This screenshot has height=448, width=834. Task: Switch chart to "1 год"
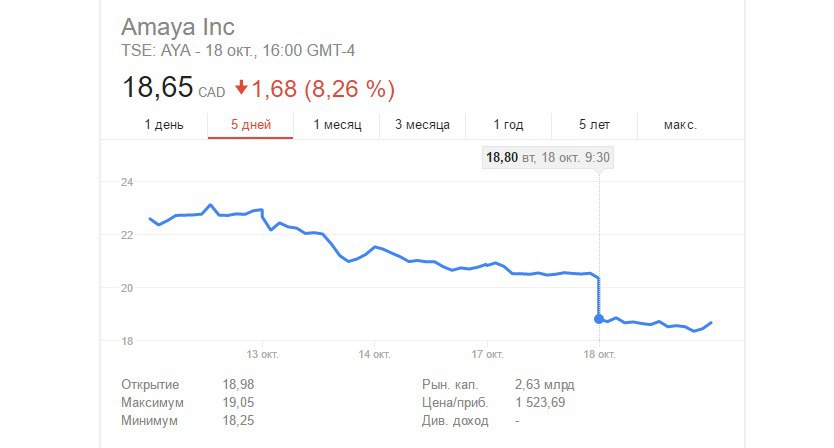508,125
